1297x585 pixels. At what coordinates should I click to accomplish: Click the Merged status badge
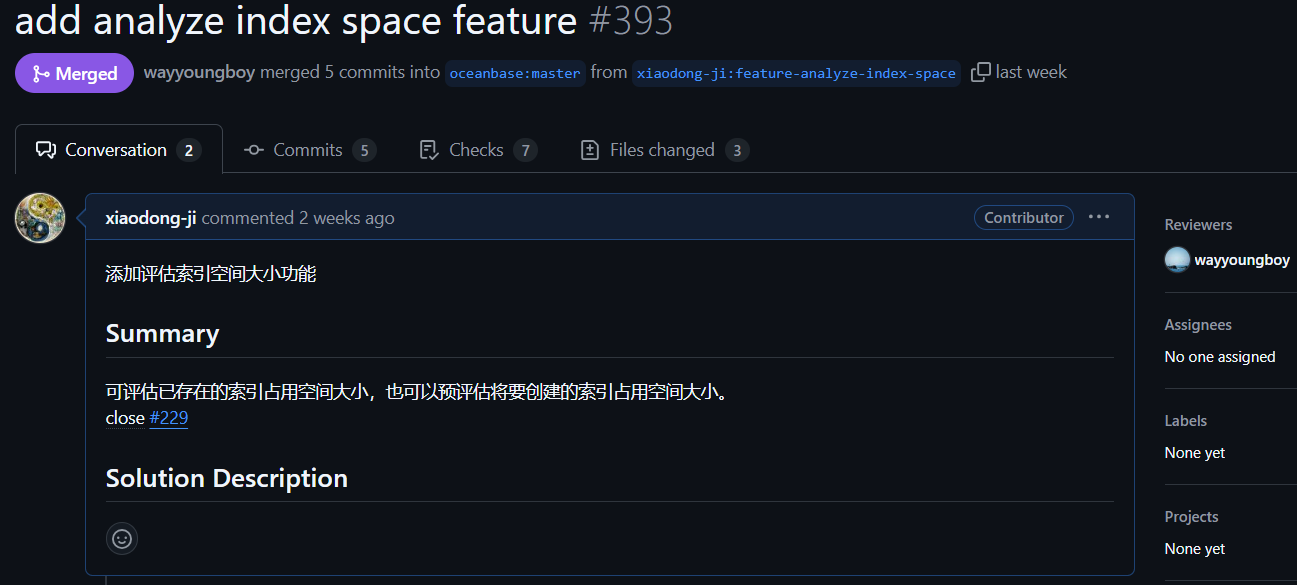pyautogui.click(x=74, y=73)
